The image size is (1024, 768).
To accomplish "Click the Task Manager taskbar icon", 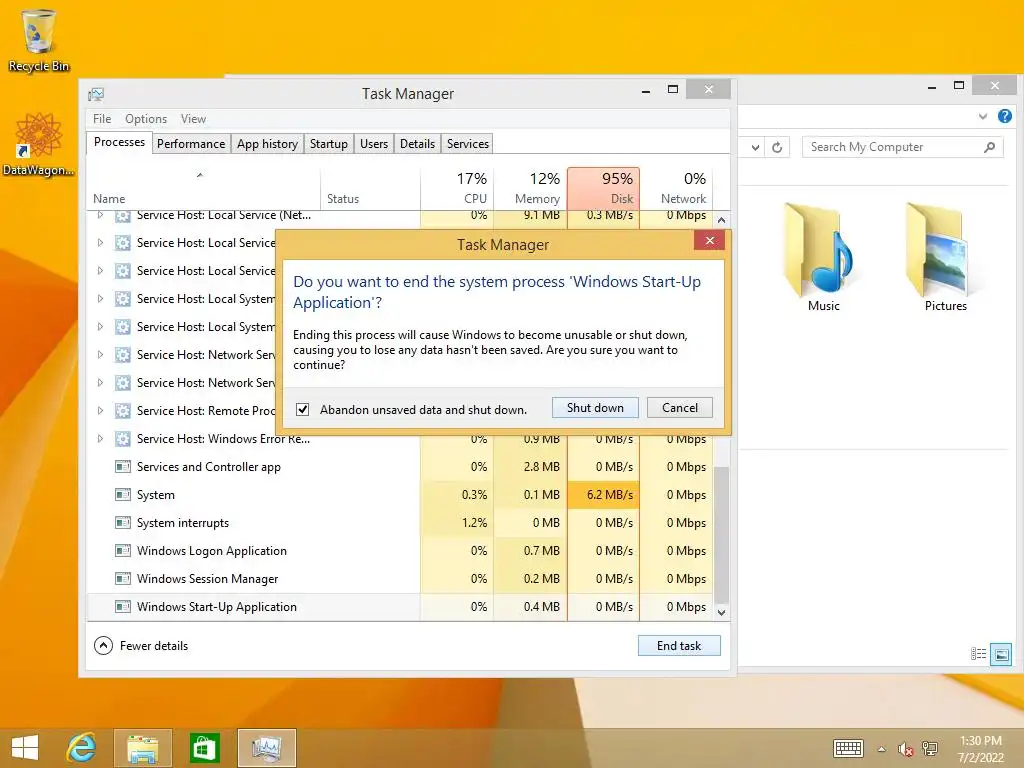I will point(266,748).
